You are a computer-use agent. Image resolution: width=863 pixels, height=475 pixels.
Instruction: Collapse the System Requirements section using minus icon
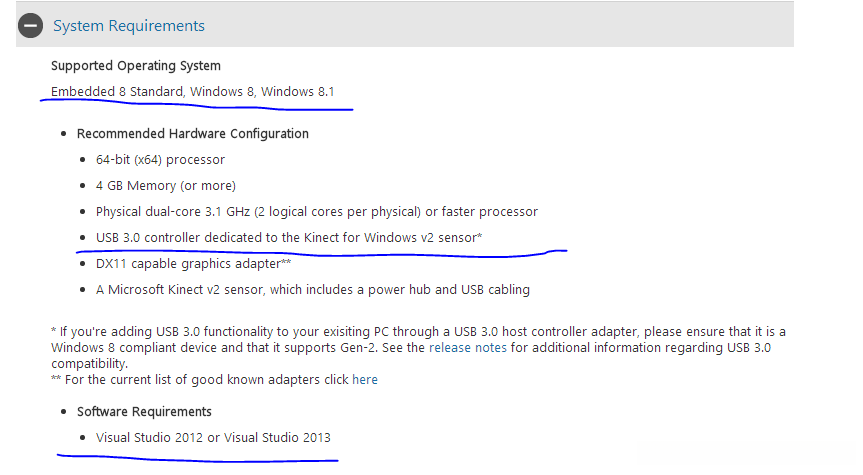pos(31,26)
